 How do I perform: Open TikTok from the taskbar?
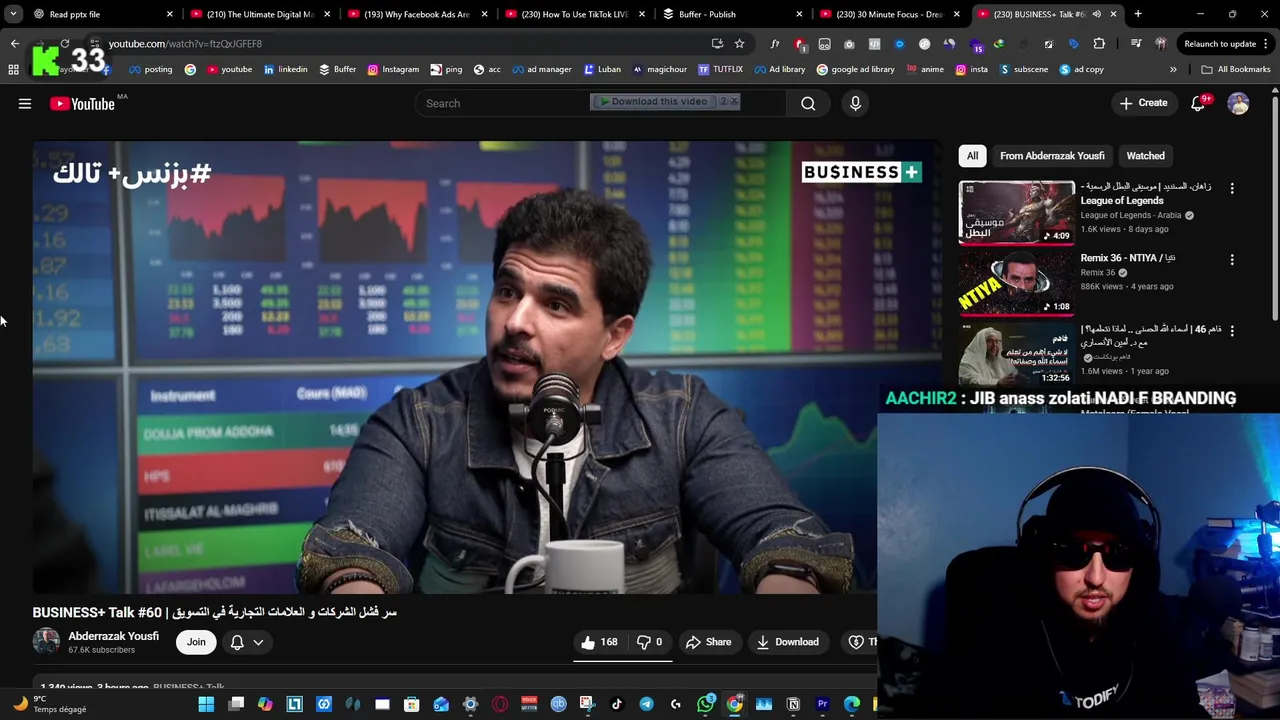click(x=617, y=704)
